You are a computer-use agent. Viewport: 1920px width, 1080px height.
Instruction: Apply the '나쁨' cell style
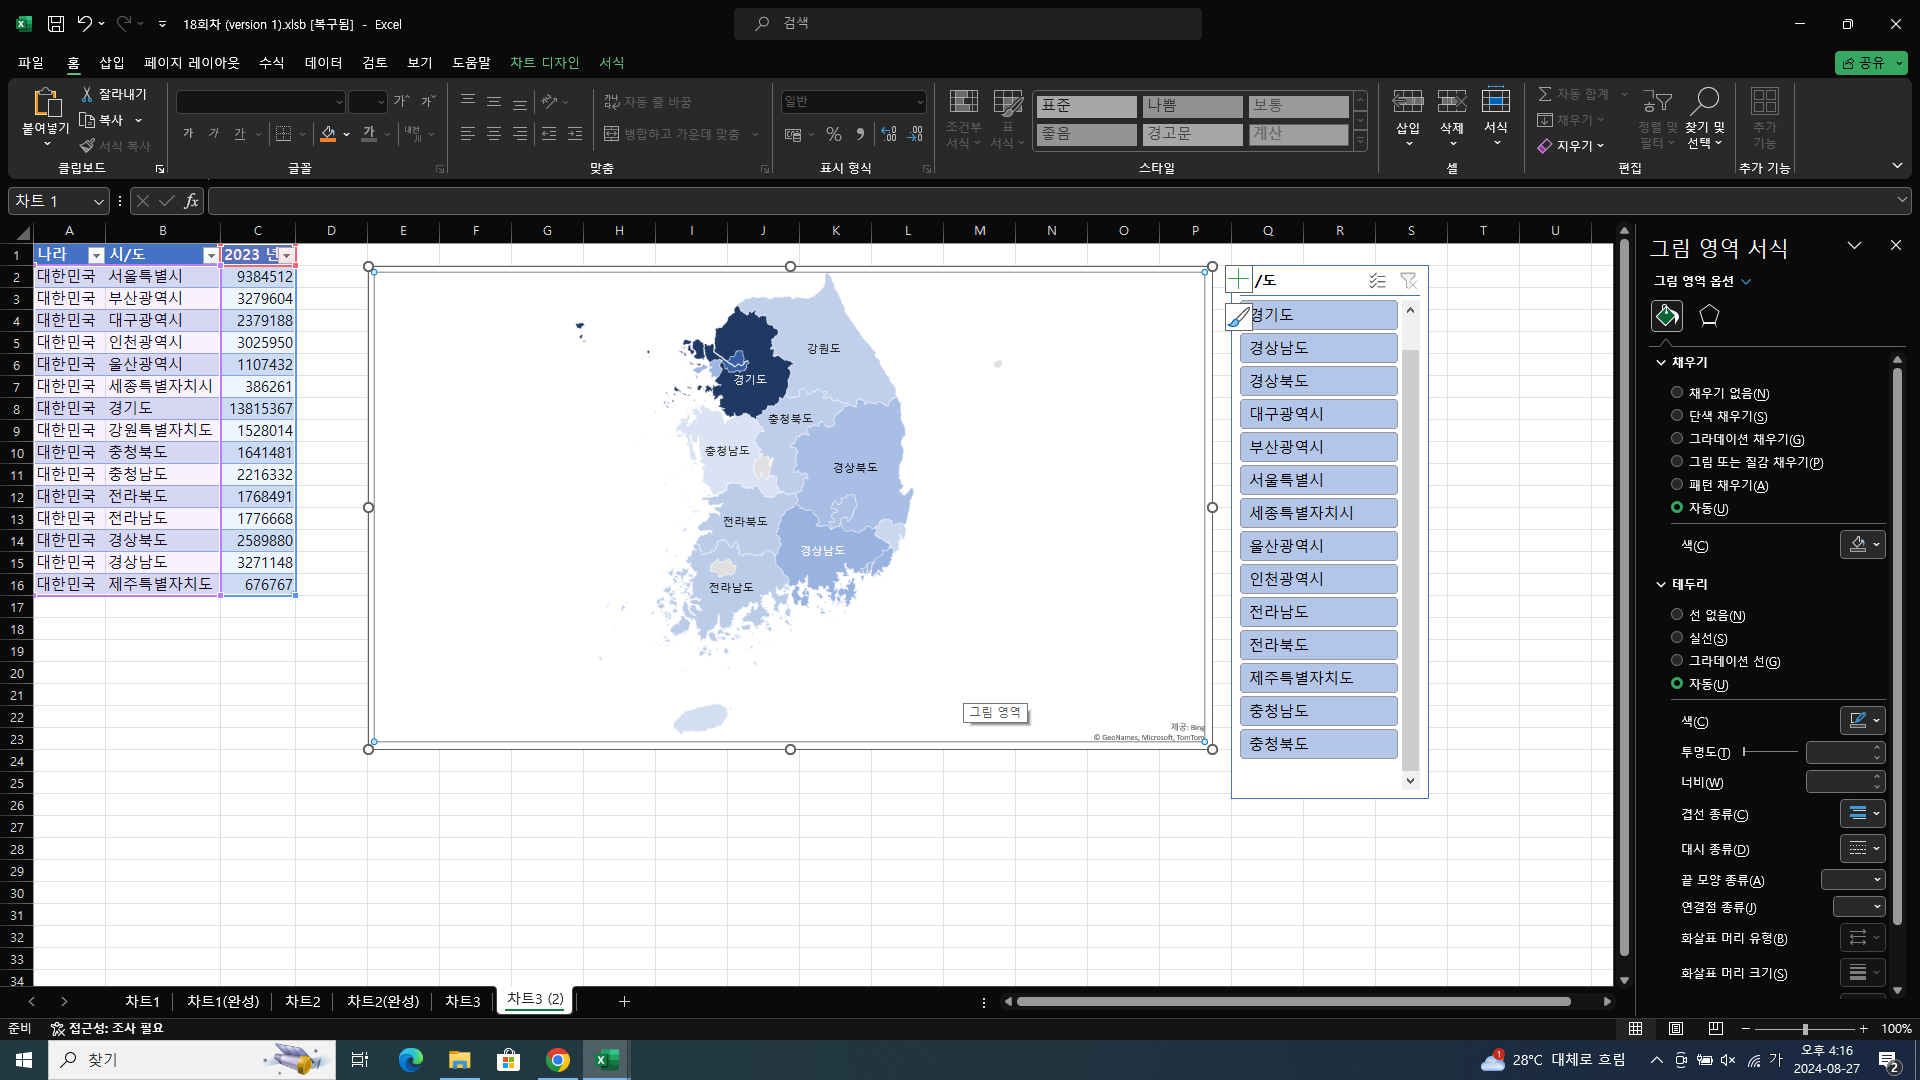pos(1192,106)
